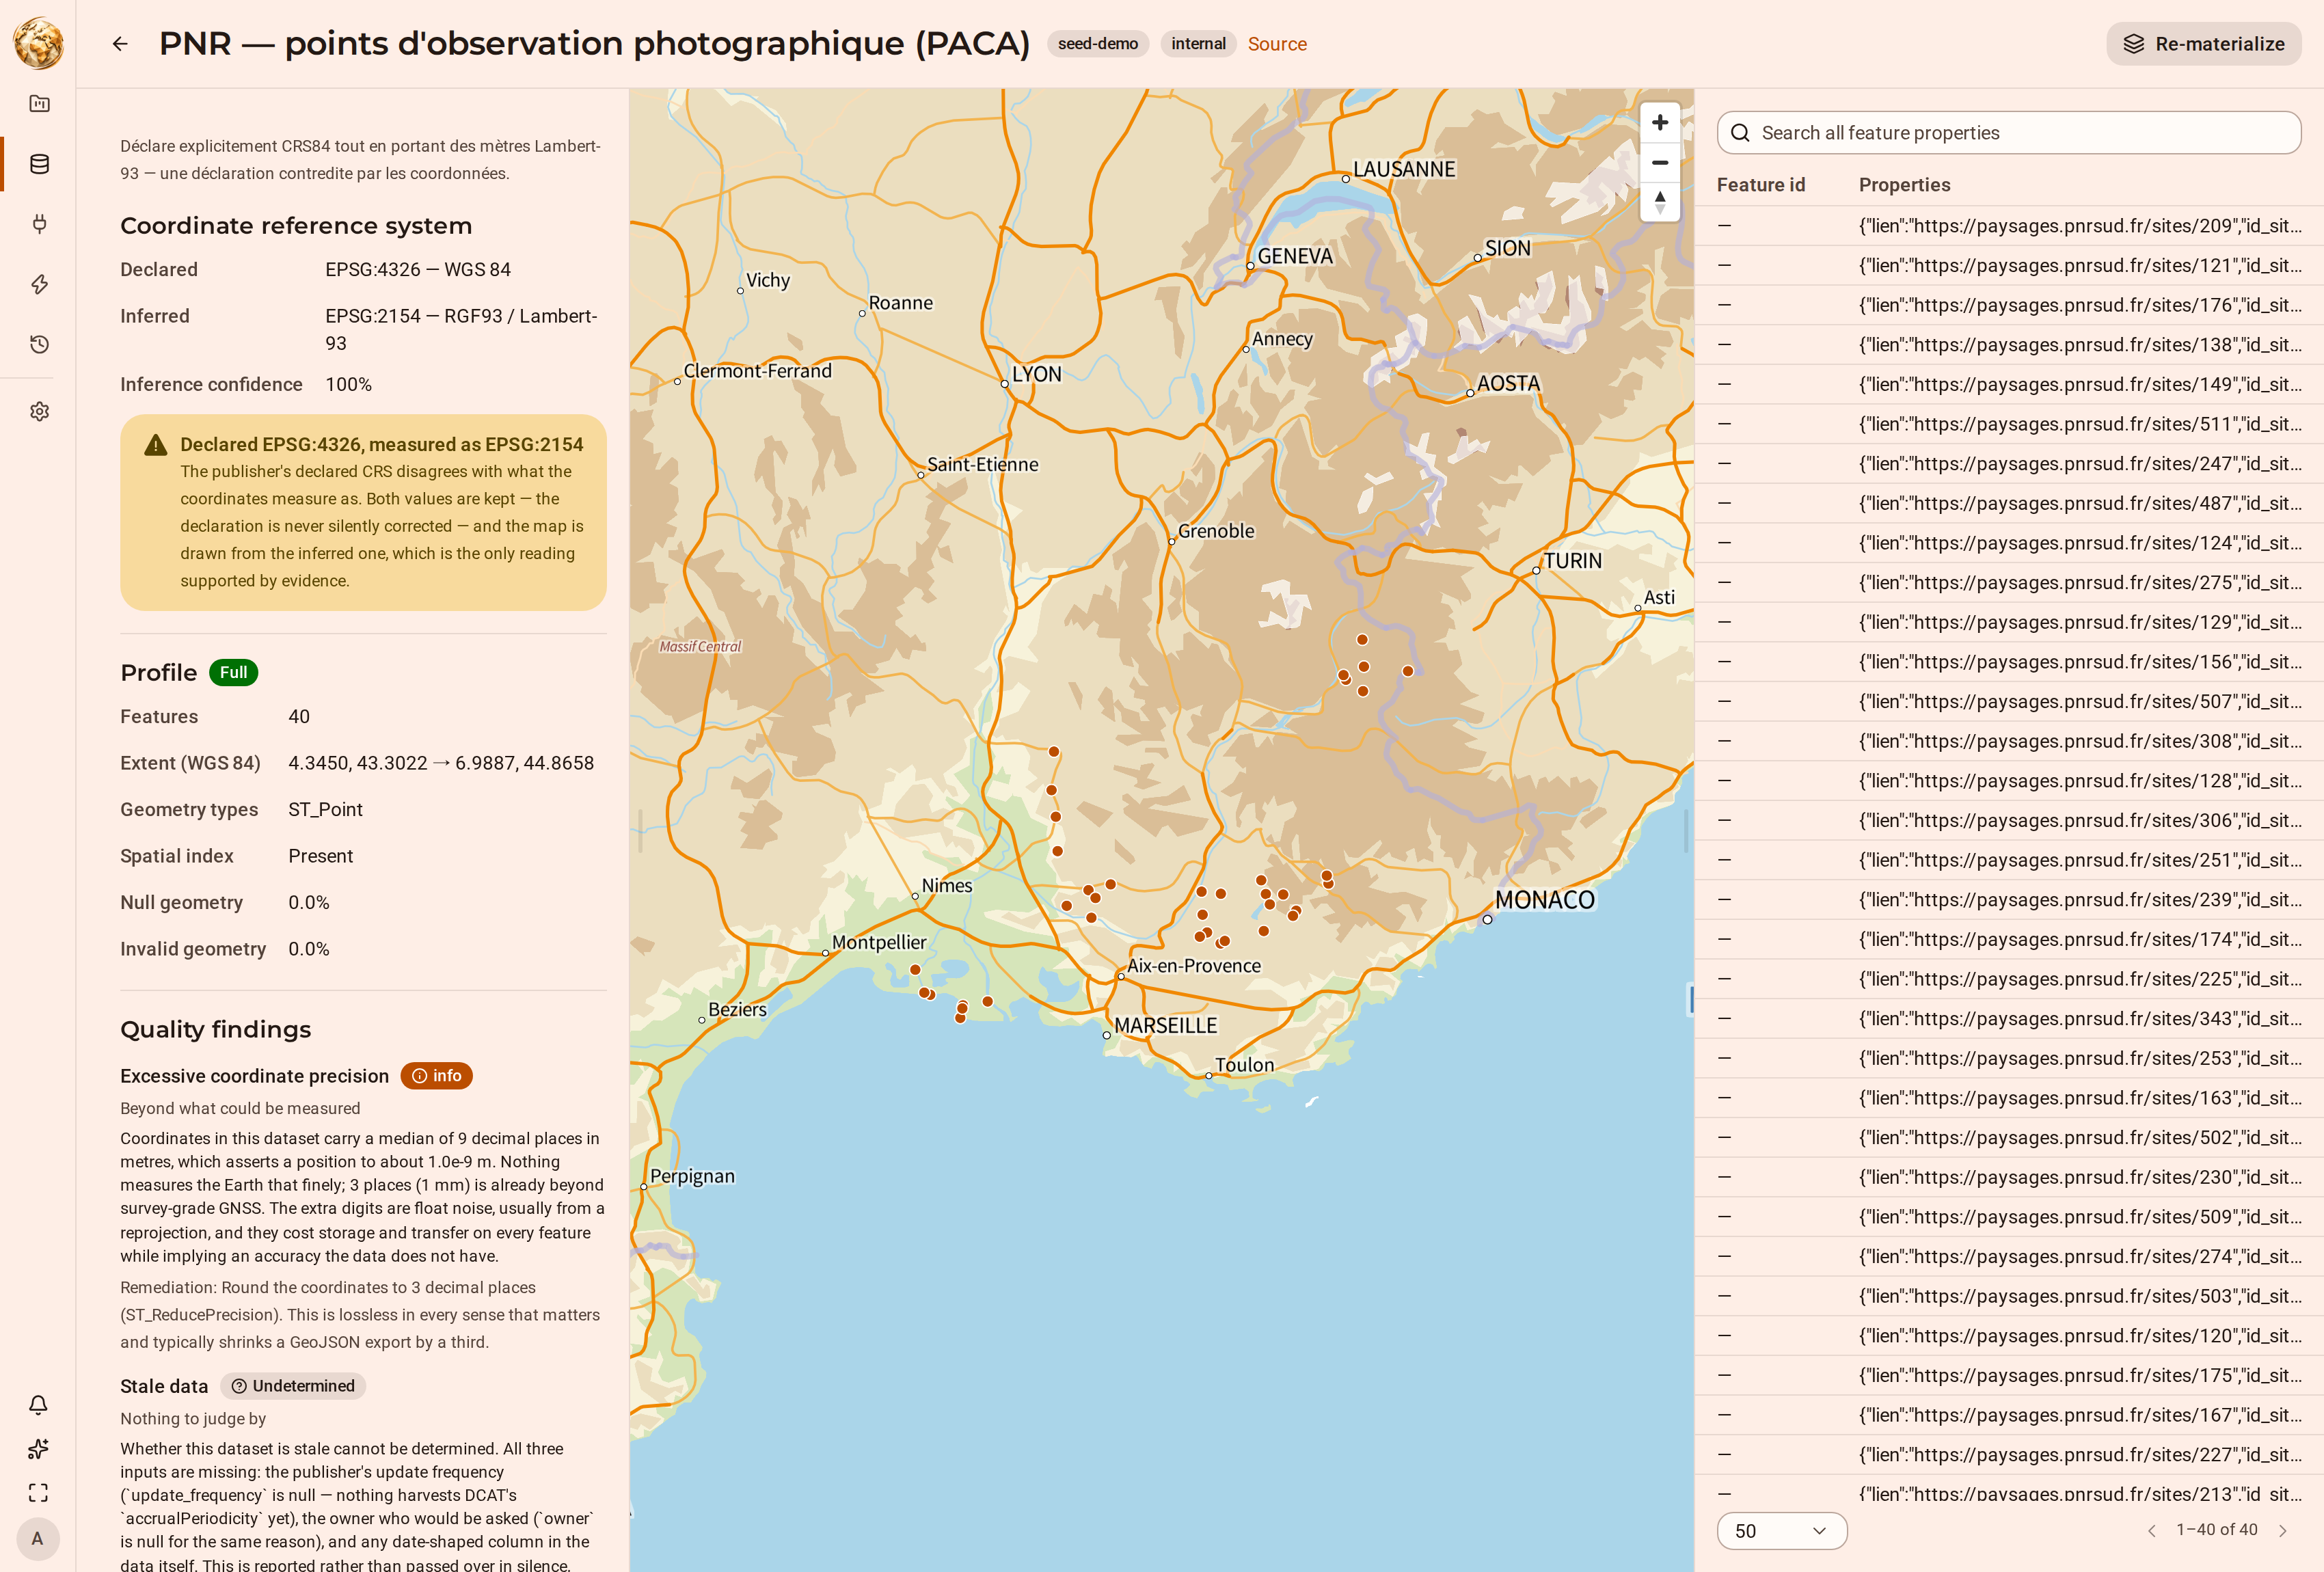Click the 'Excessive coordinate precision' finding title
The height and width of the screenshot is (1572, 2324).
coord(254,1076)
